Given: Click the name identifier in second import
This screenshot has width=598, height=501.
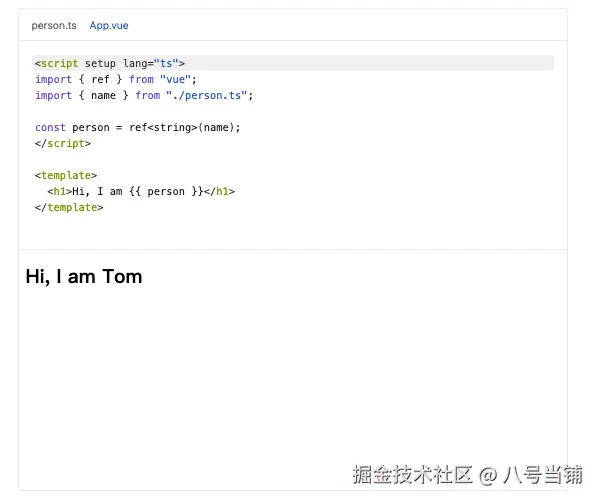Looking at the screenshot, I should click(x=103, y=95).
